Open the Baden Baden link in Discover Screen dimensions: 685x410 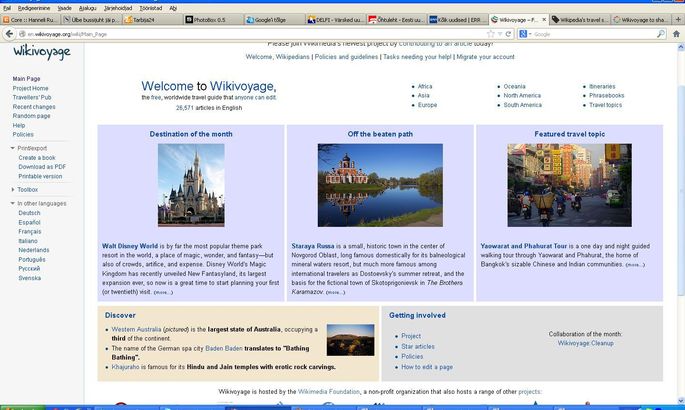pos(224,348)
